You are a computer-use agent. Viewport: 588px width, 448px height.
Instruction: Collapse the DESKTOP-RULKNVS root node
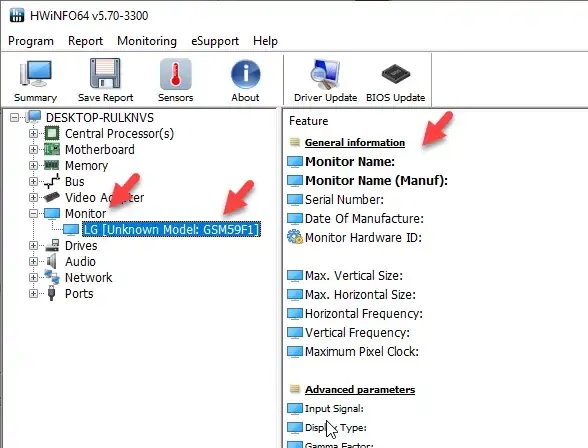[14, 118]
